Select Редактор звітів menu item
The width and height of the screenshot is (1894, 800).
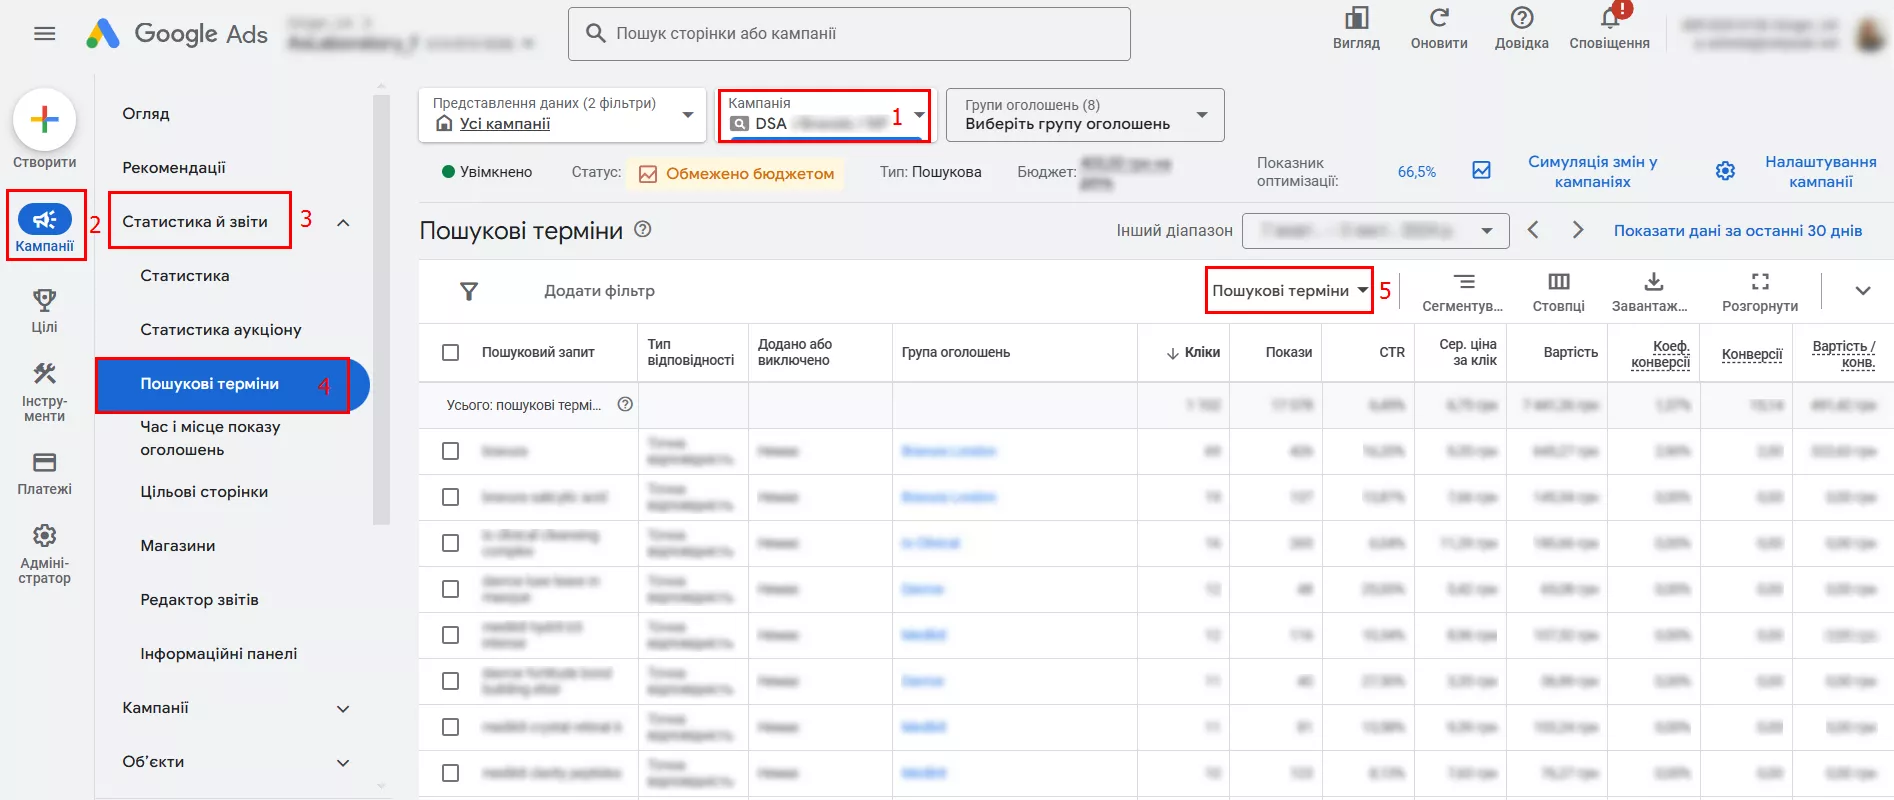coord(200,599)
